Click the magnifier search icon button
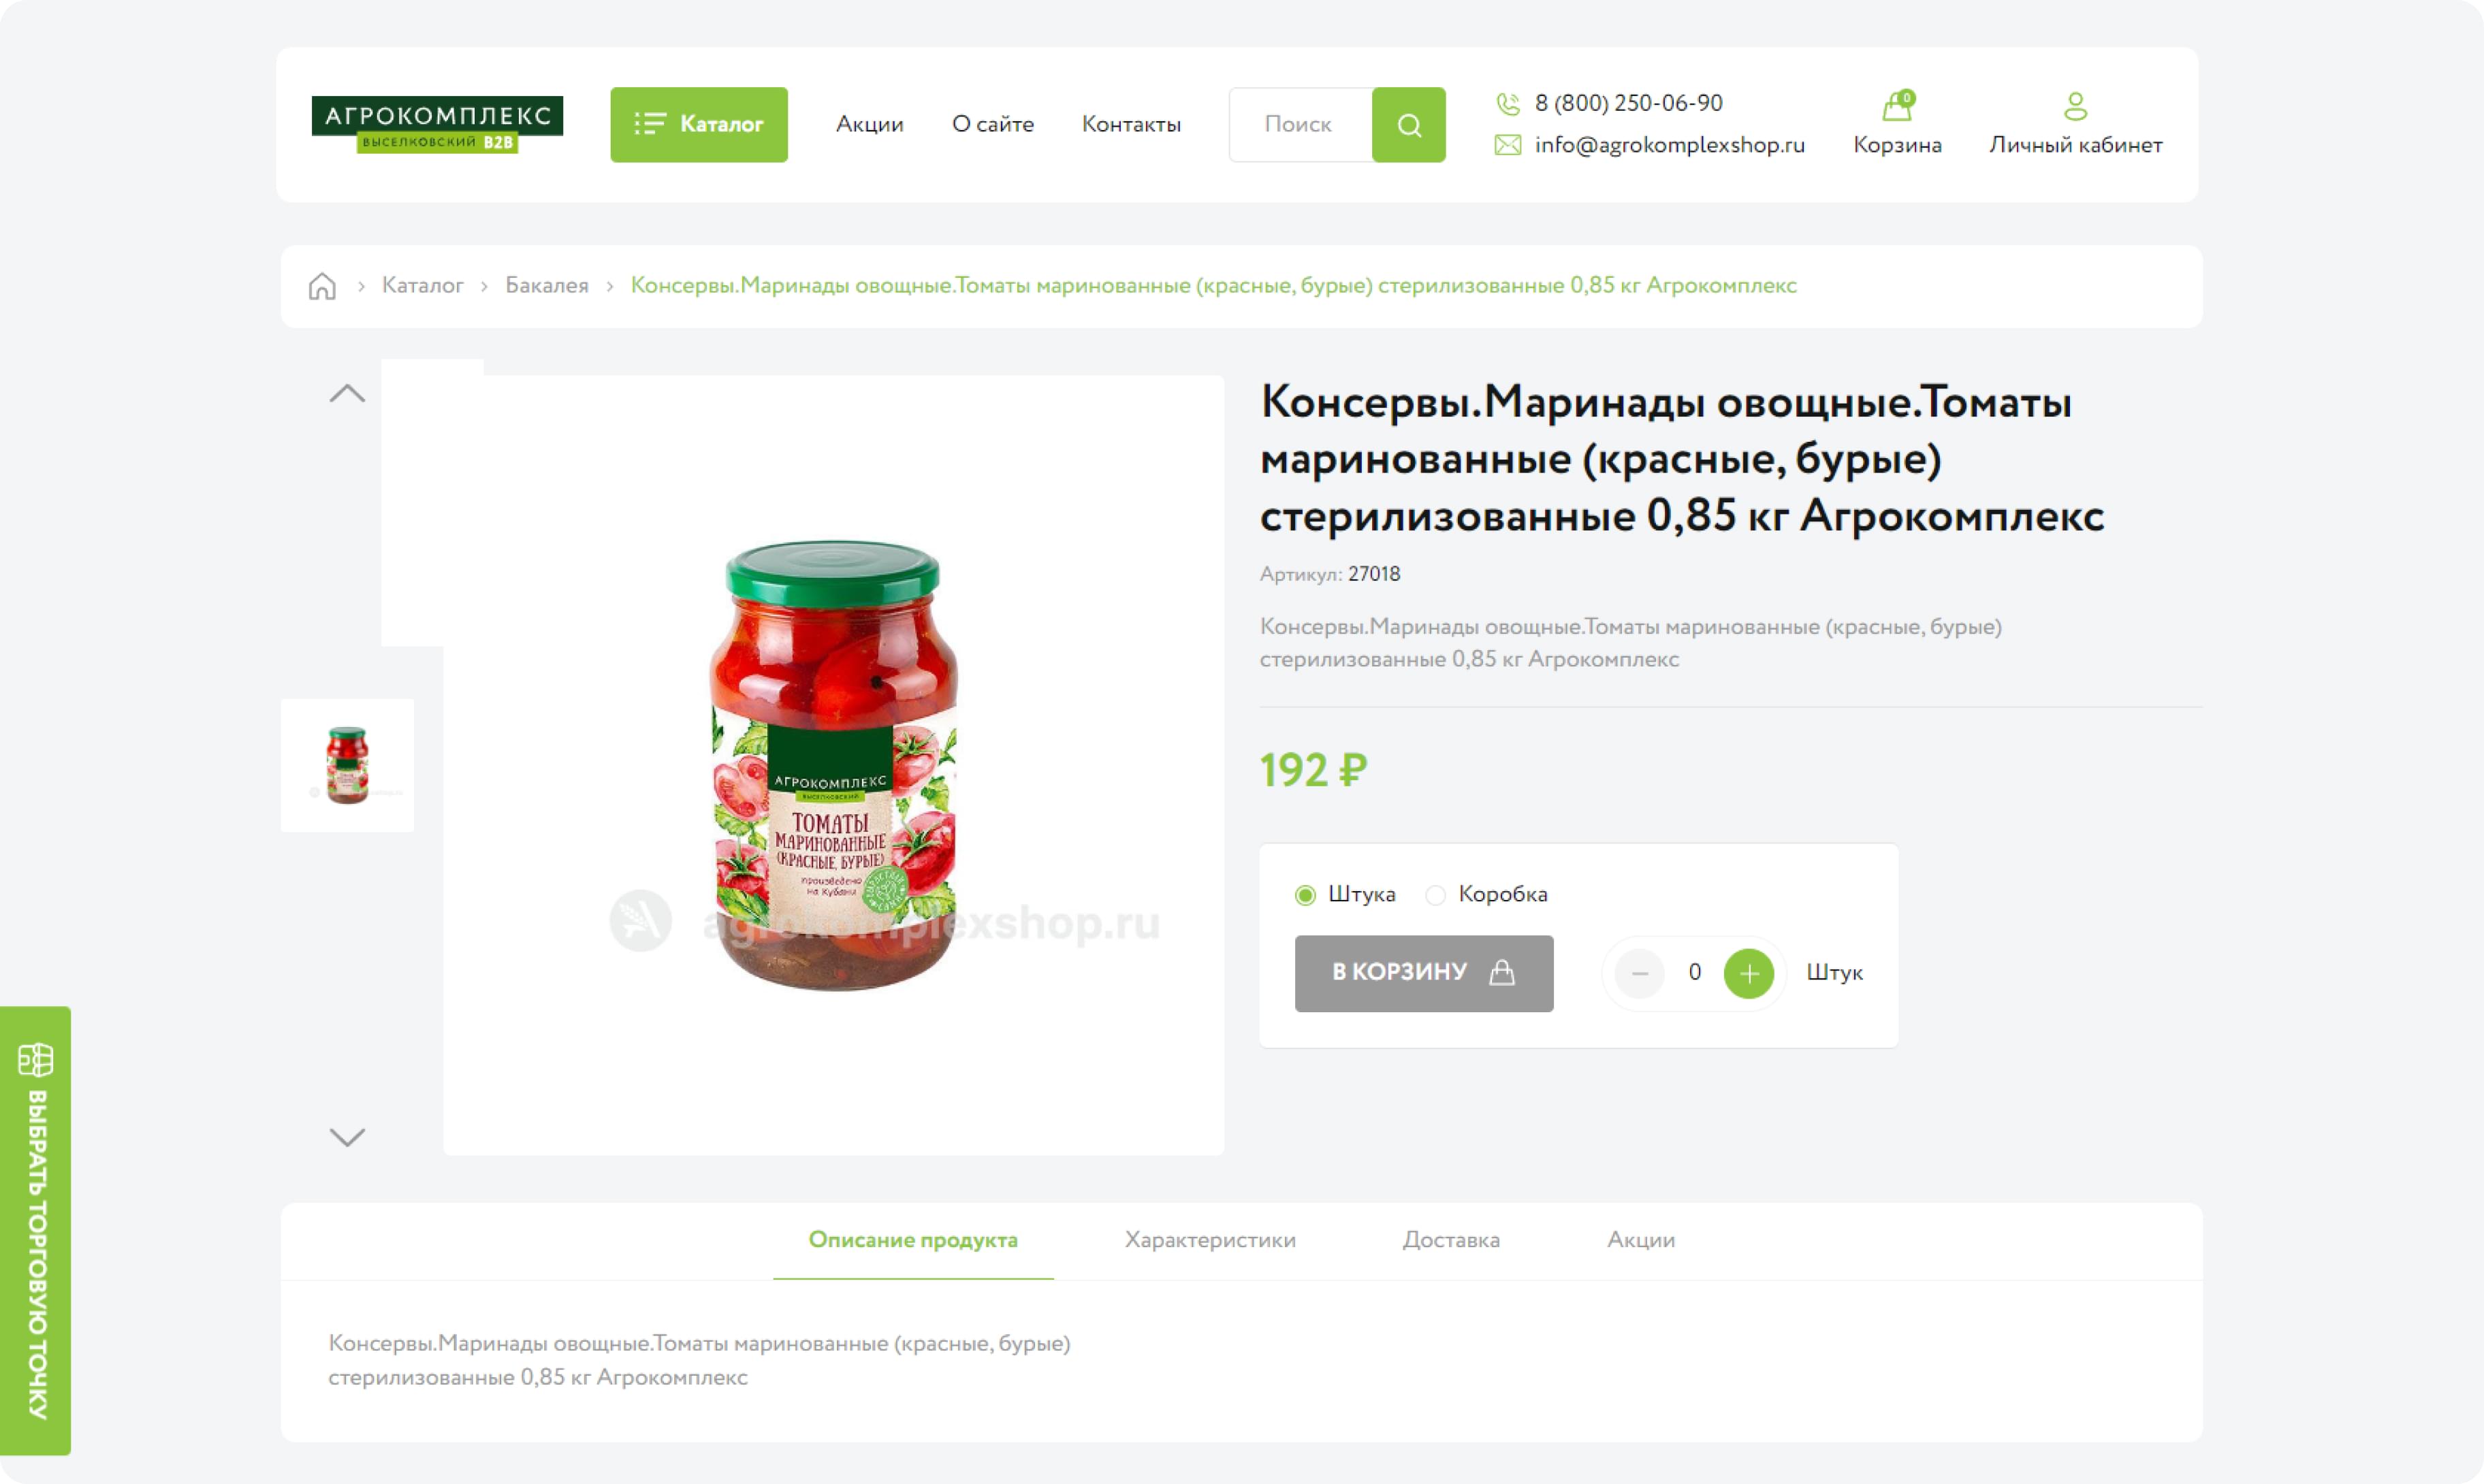The image size is (2484, 1484). coord(1408,125)
